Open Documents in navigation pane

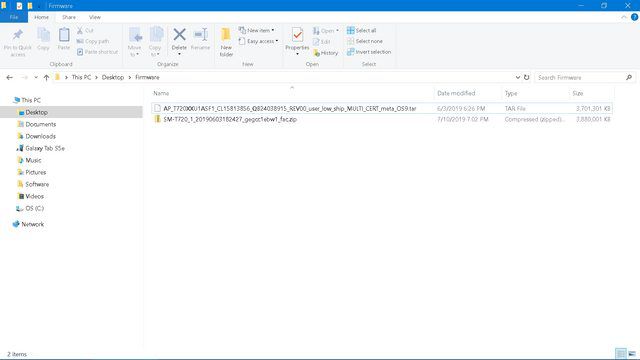point(37,124)
